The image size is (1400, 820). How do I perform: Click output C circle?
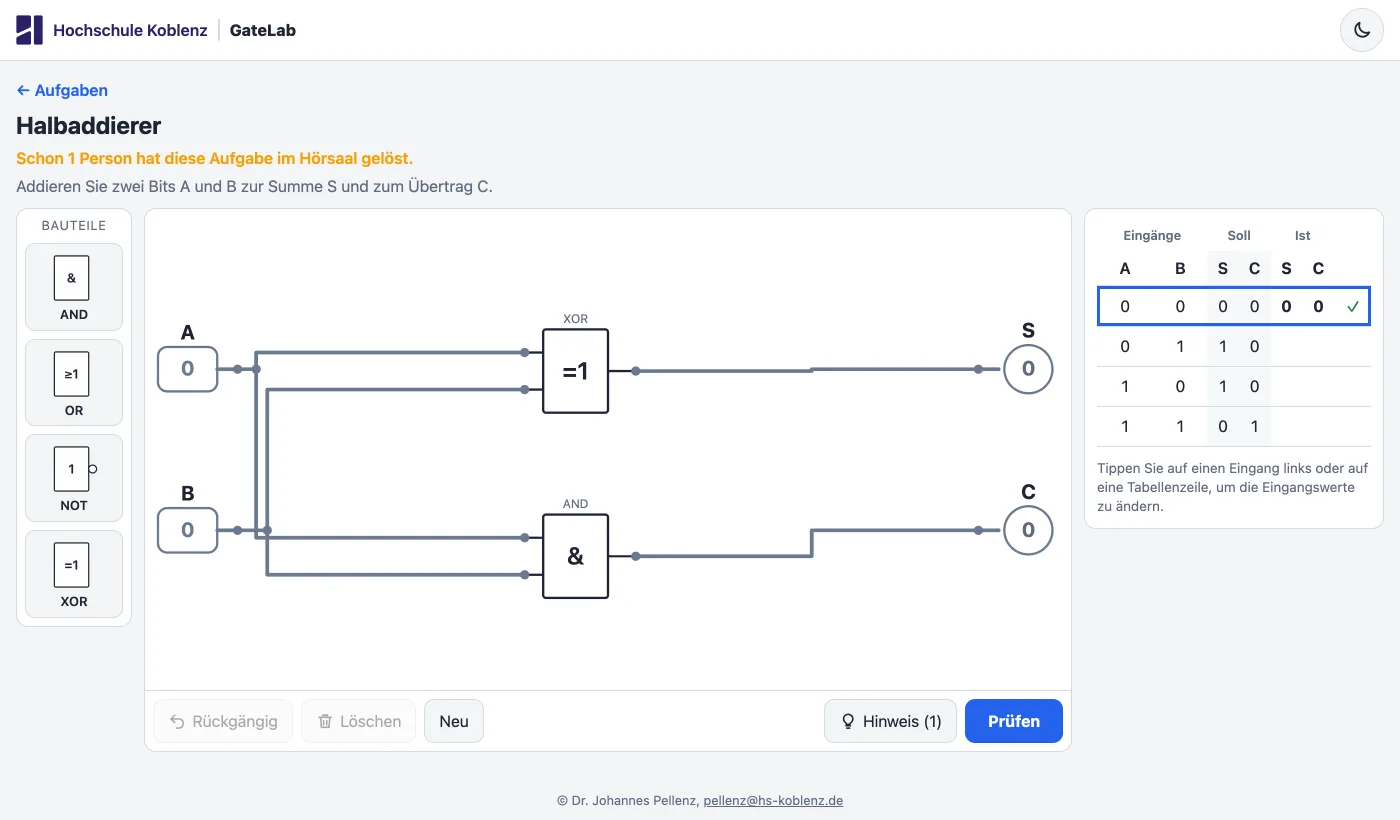(x=1028, y=530)
